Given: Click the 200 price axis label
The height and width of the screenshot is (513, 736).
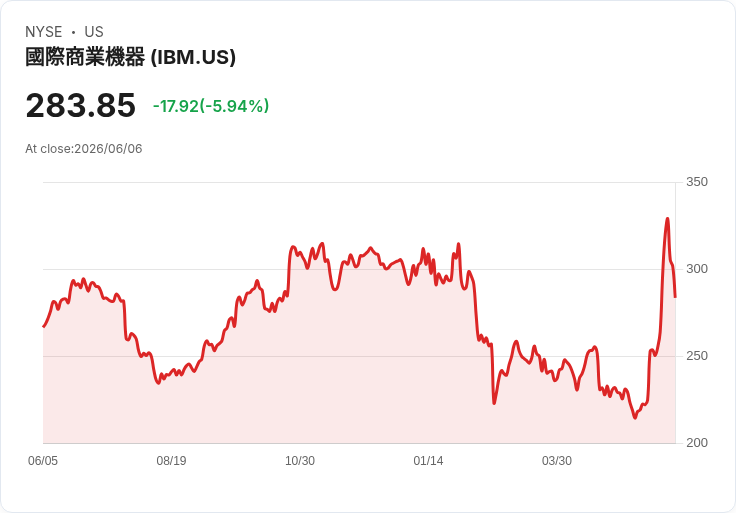Looking at the screenshot, I should [697, 443].
